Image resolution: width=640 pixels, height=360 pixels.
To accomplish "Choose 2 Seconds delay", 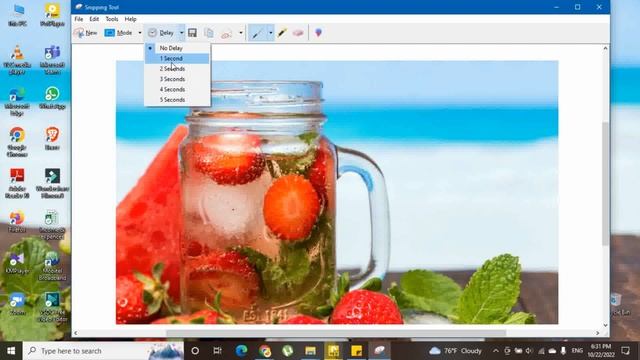I will tap(177, 69).
